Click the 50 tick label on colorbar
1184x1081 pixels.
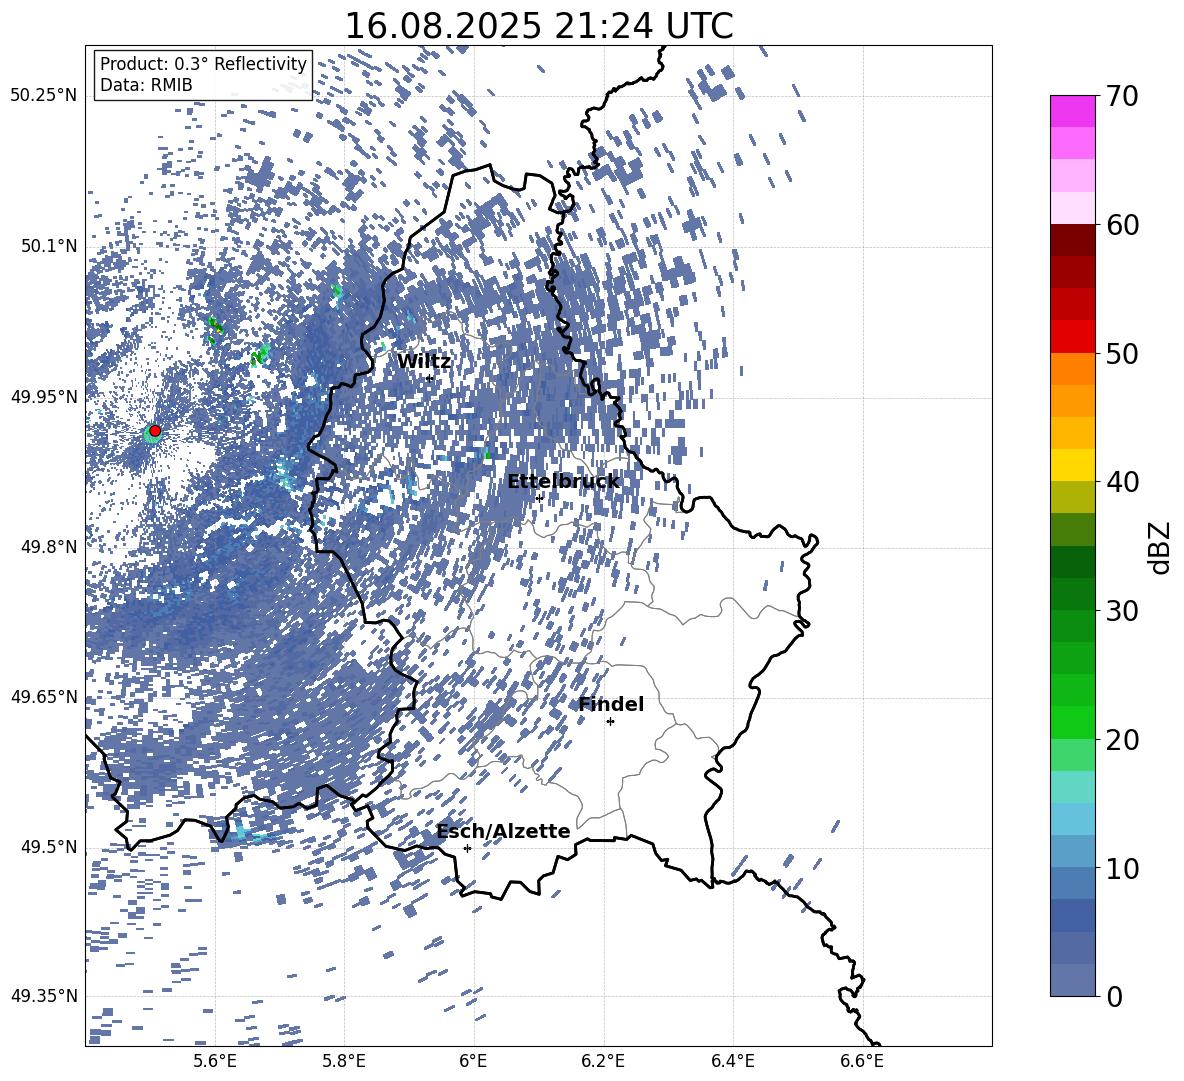1123,353
